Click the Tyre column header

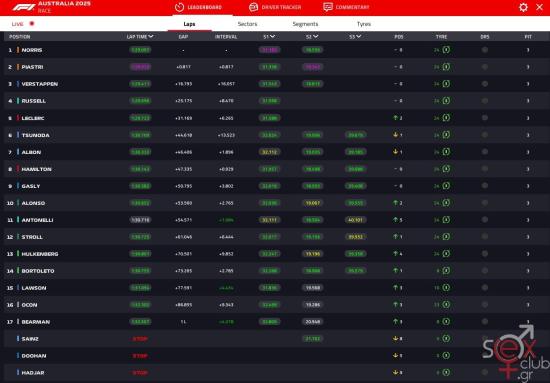click(x=442, y=37)
